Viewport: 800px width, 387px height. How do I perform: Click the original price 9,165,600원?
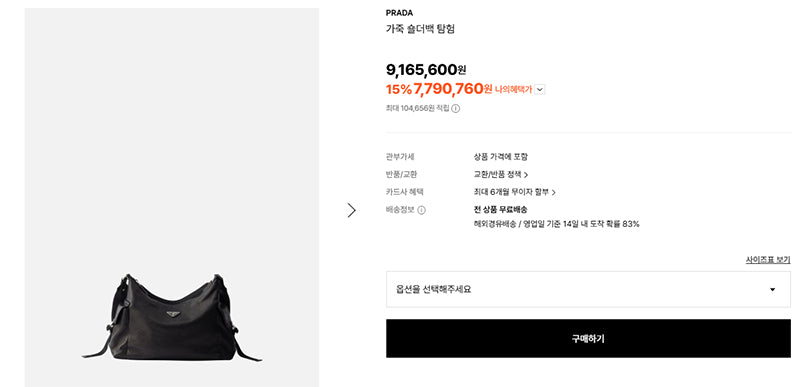426,69
